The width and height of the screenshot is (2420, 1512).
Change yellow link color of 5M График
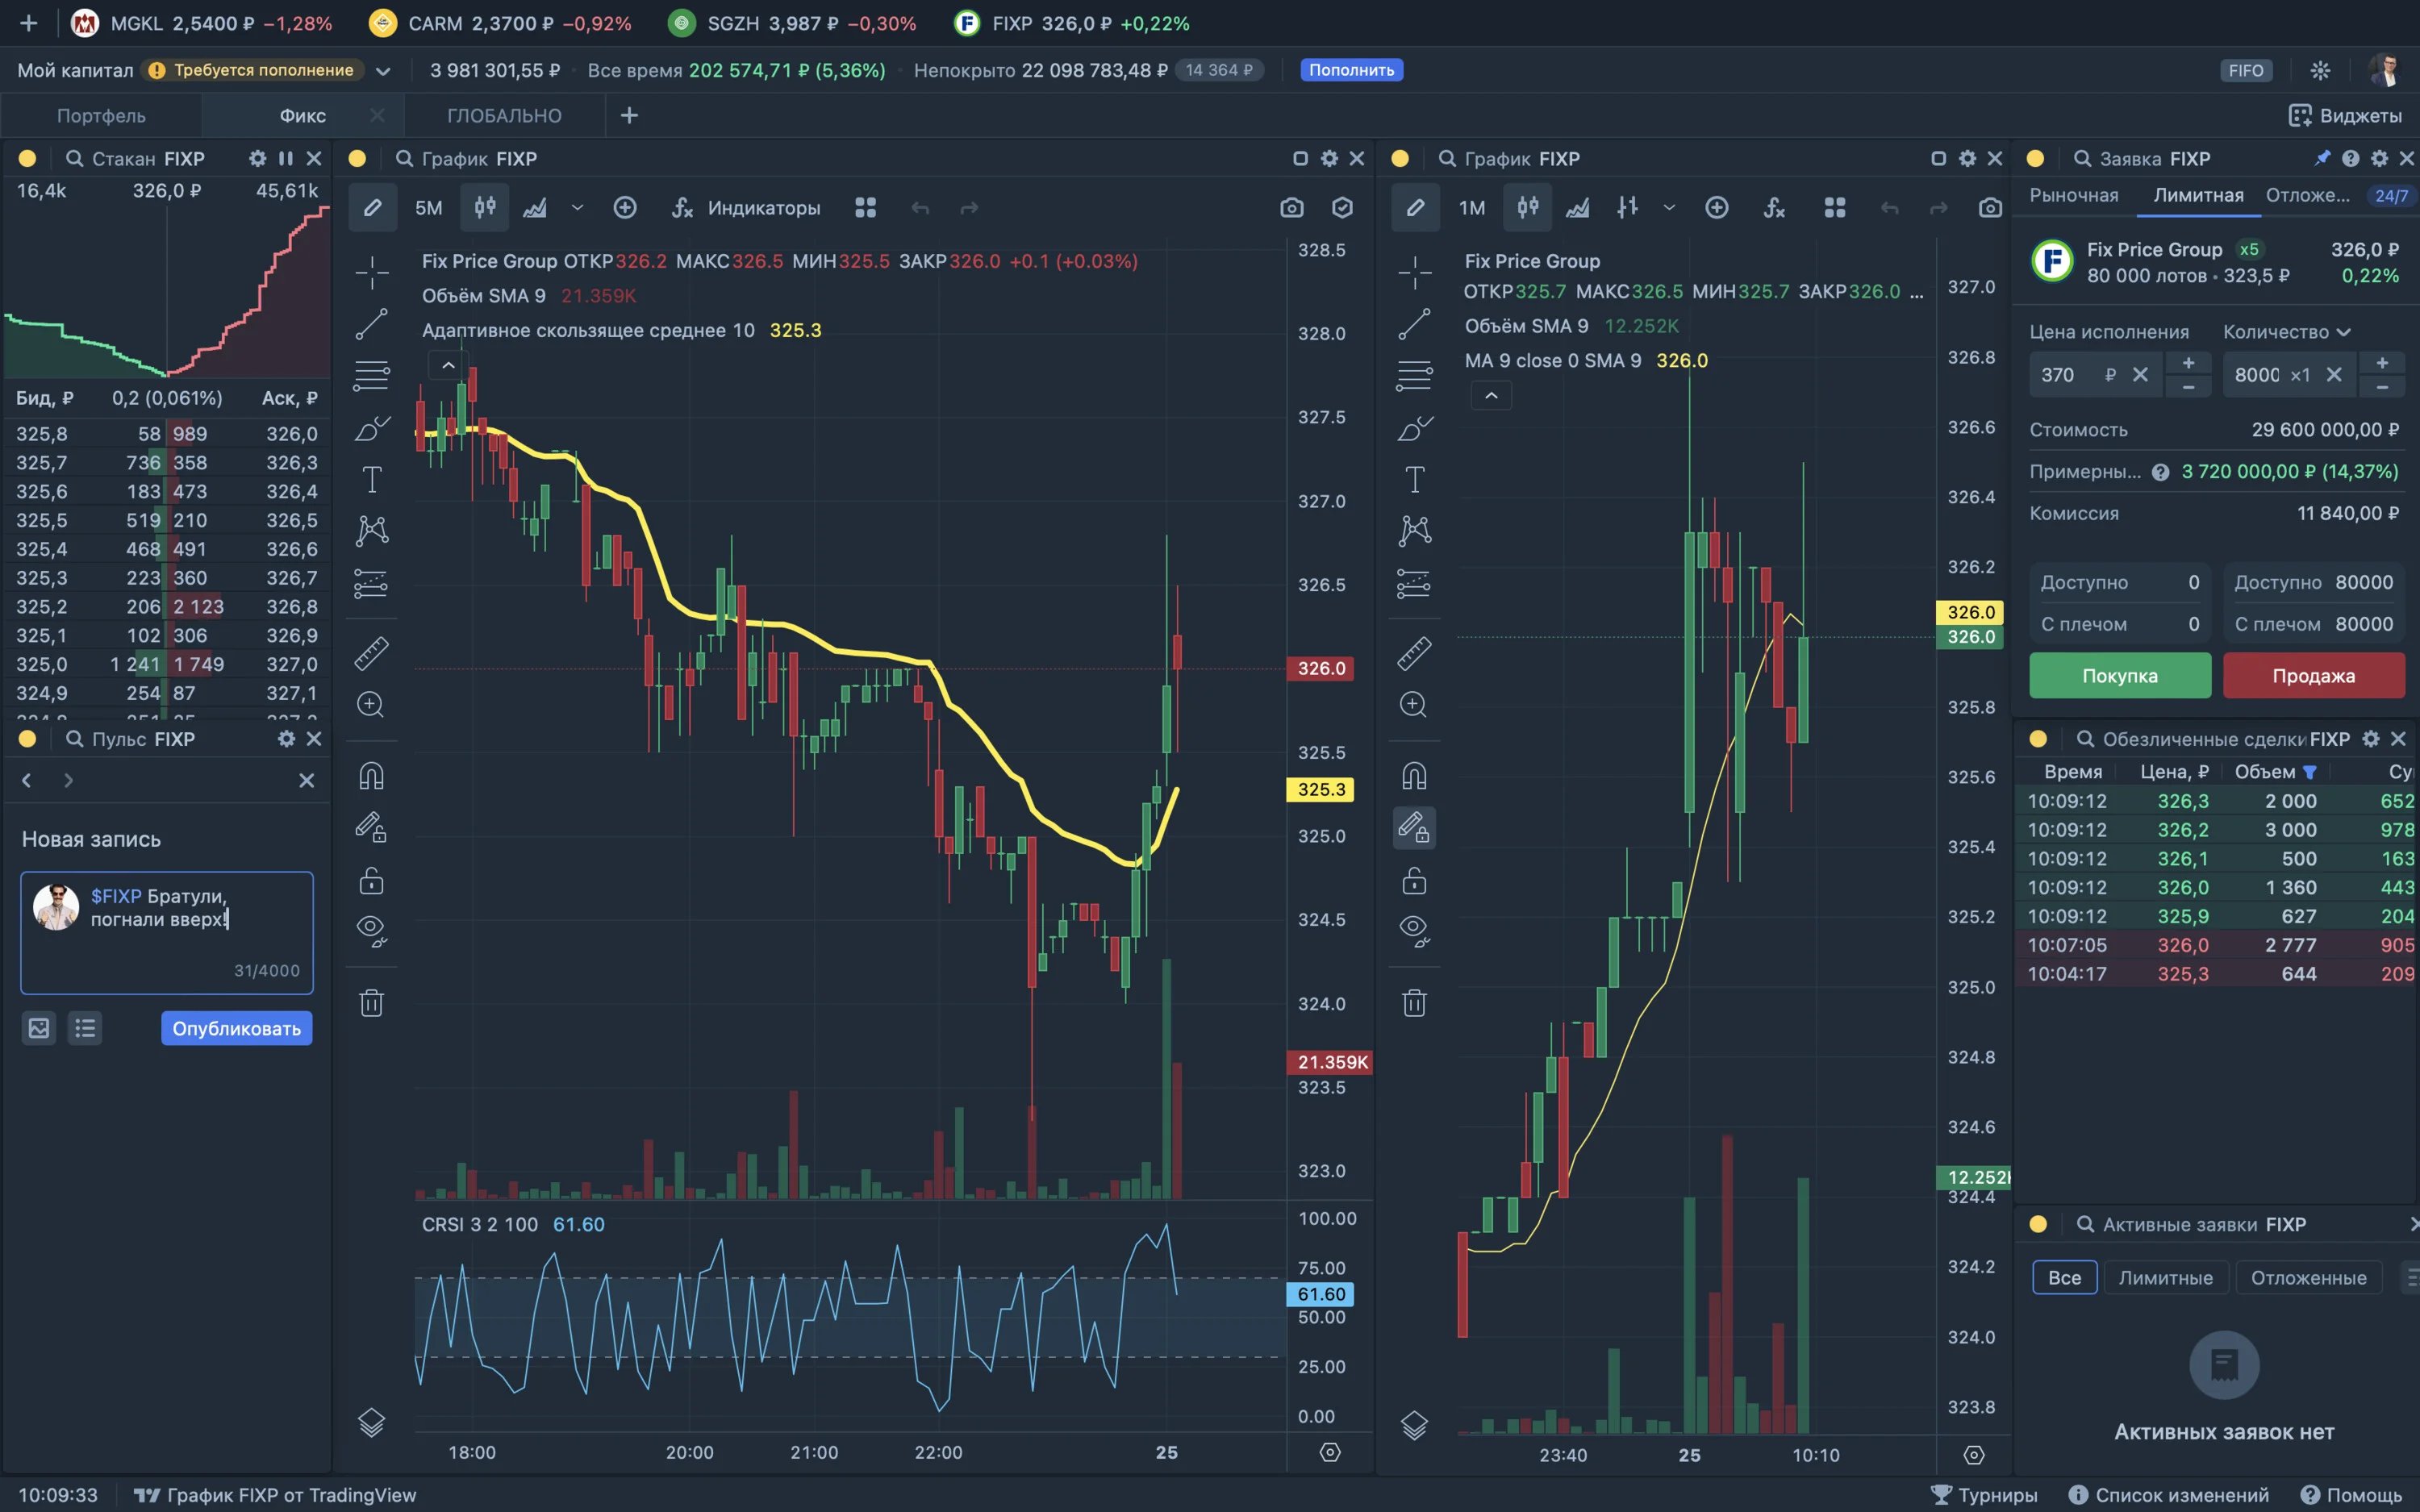pyautogui.click(x=357, y=159)
